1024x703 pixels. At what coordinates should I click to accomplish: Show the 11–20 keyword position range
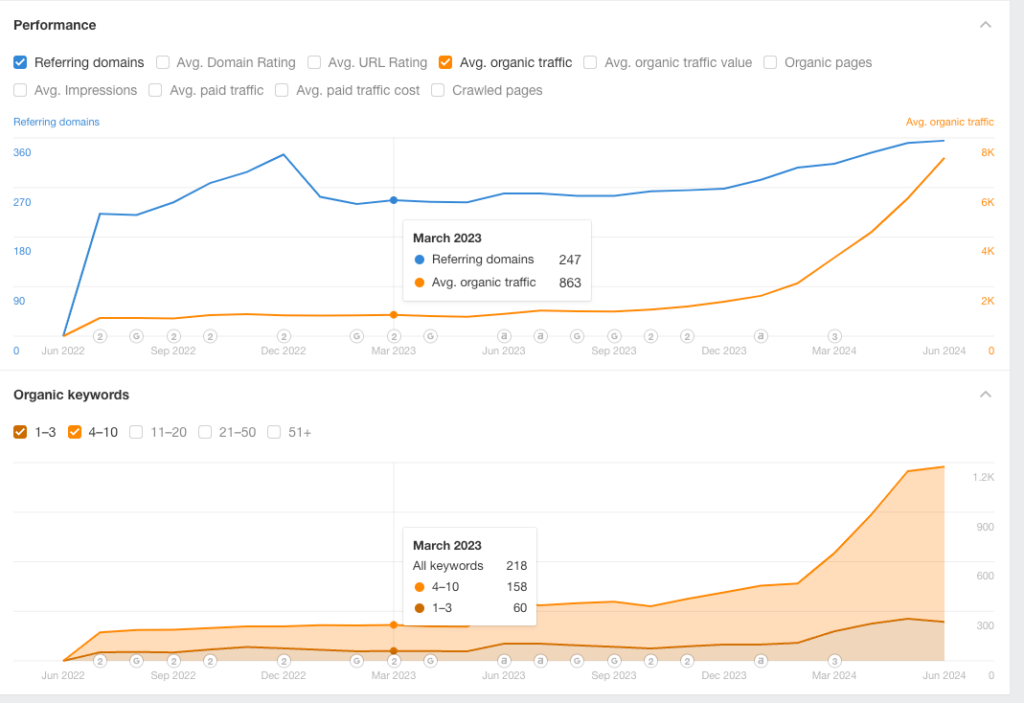pyautogui.click(x=137, y=432)
